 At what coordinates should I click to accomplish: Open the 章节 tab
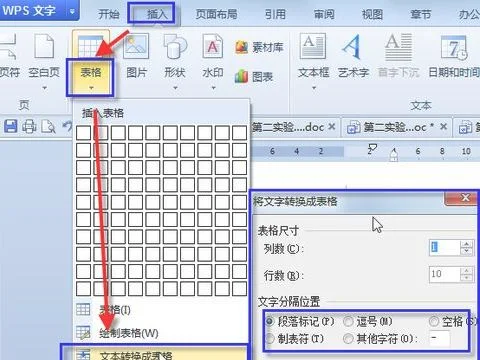[x=421, y=14]
